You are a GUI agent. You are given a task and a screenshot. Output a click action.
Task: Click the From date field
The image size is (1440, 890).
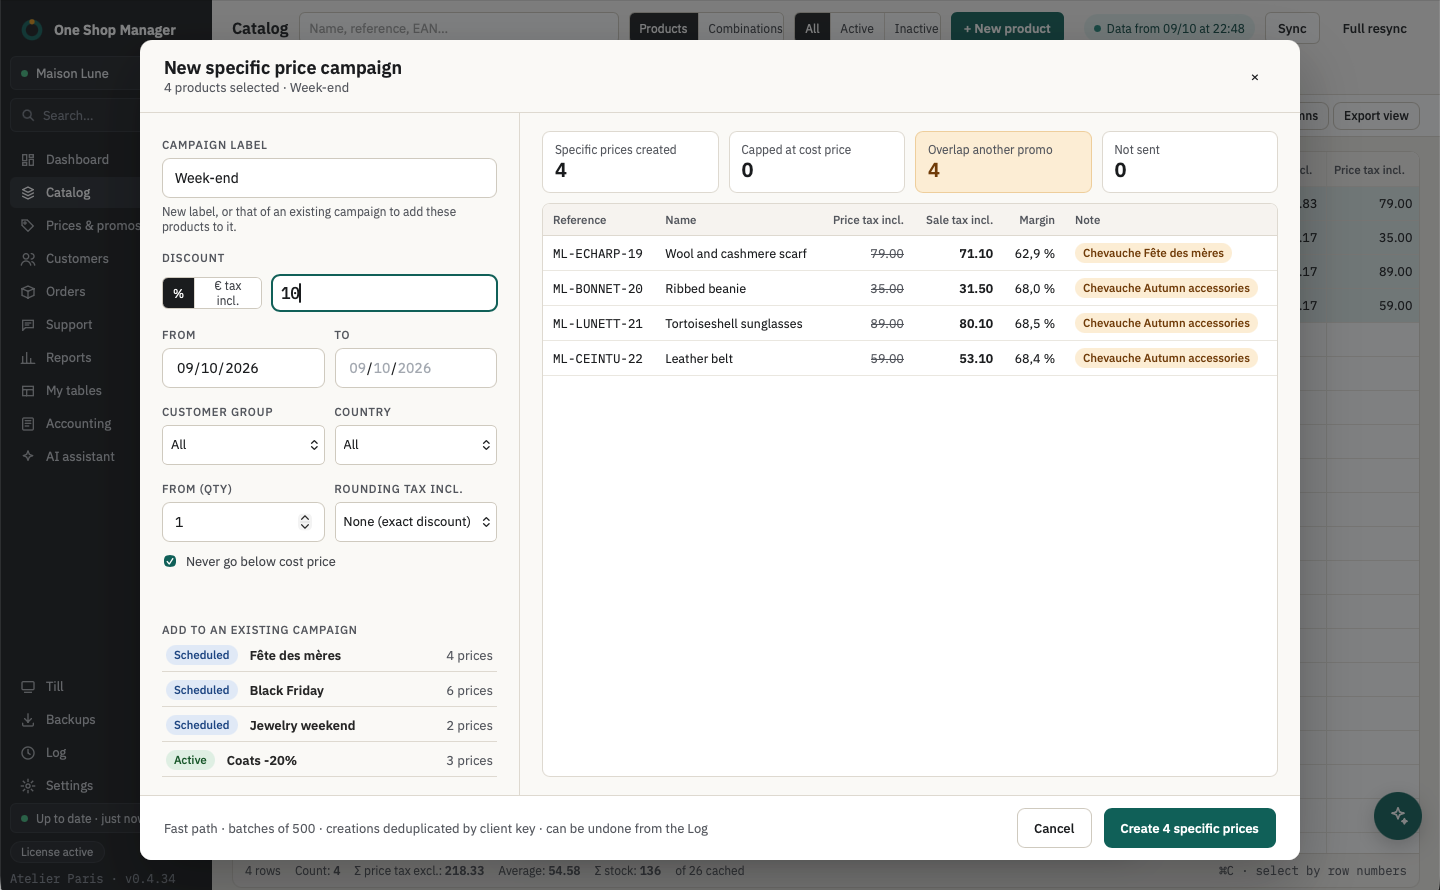243,368
